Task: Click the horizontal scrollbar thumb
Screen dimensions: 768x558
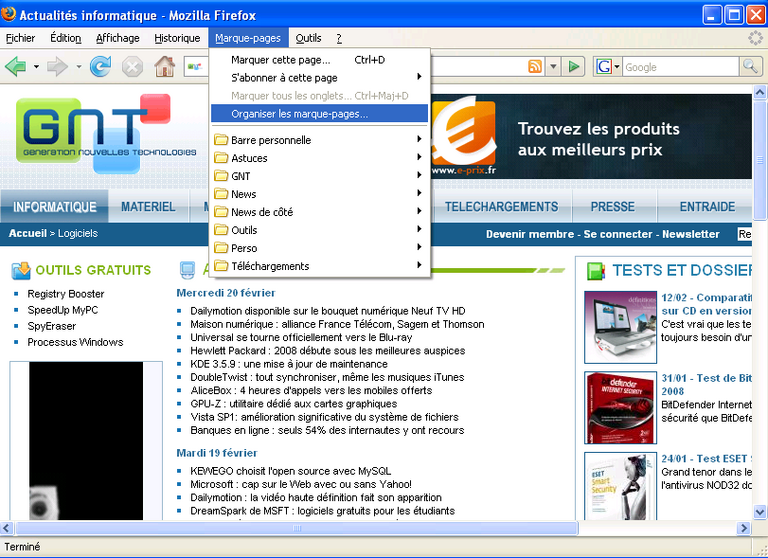Action: tap(297, 528)
